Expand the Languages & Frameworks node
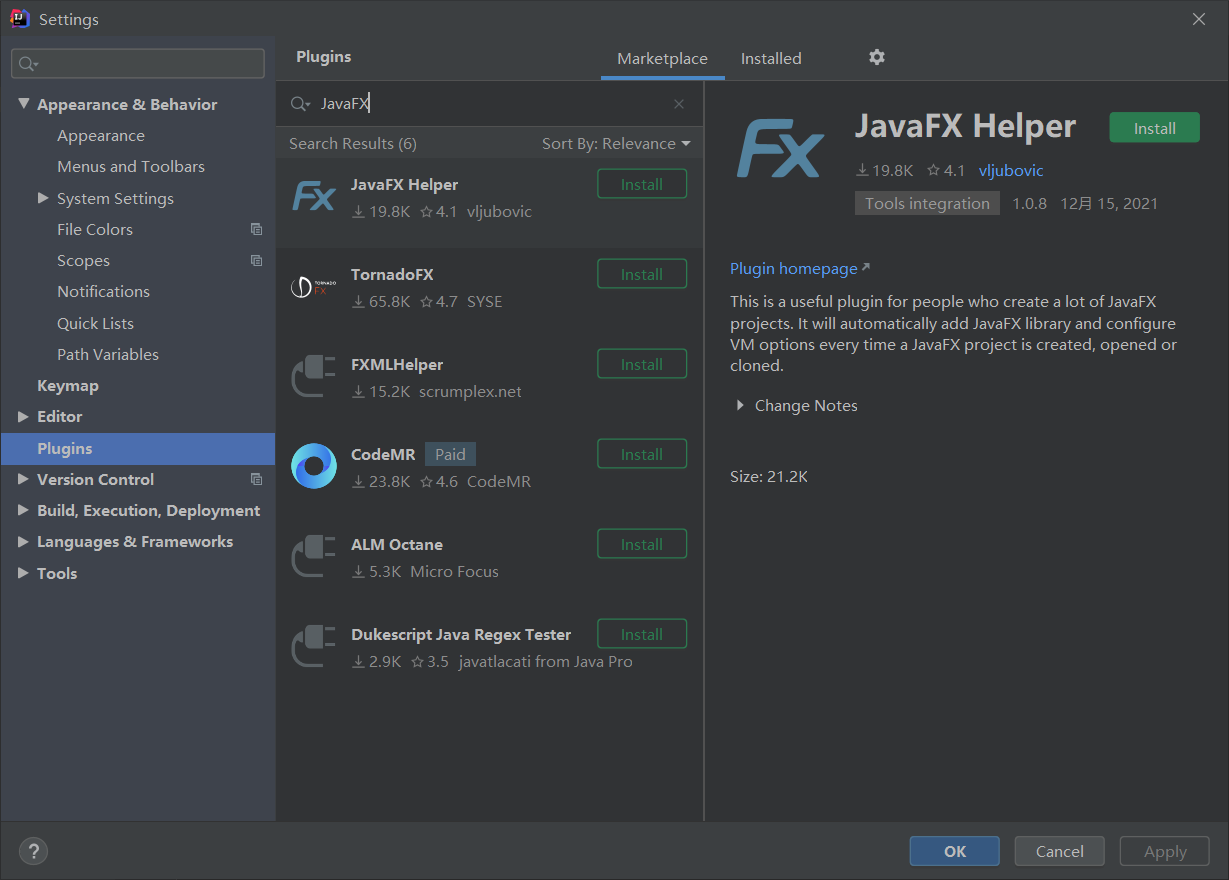Image resolution: width=1229 pixels, height=880 pixels. point(24,541)
